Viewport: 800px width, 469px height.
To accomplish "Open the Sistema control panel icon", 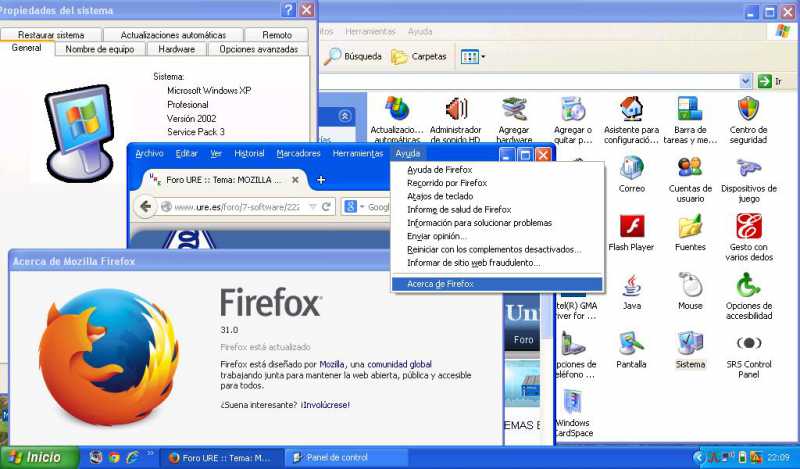I will [690, 345].
